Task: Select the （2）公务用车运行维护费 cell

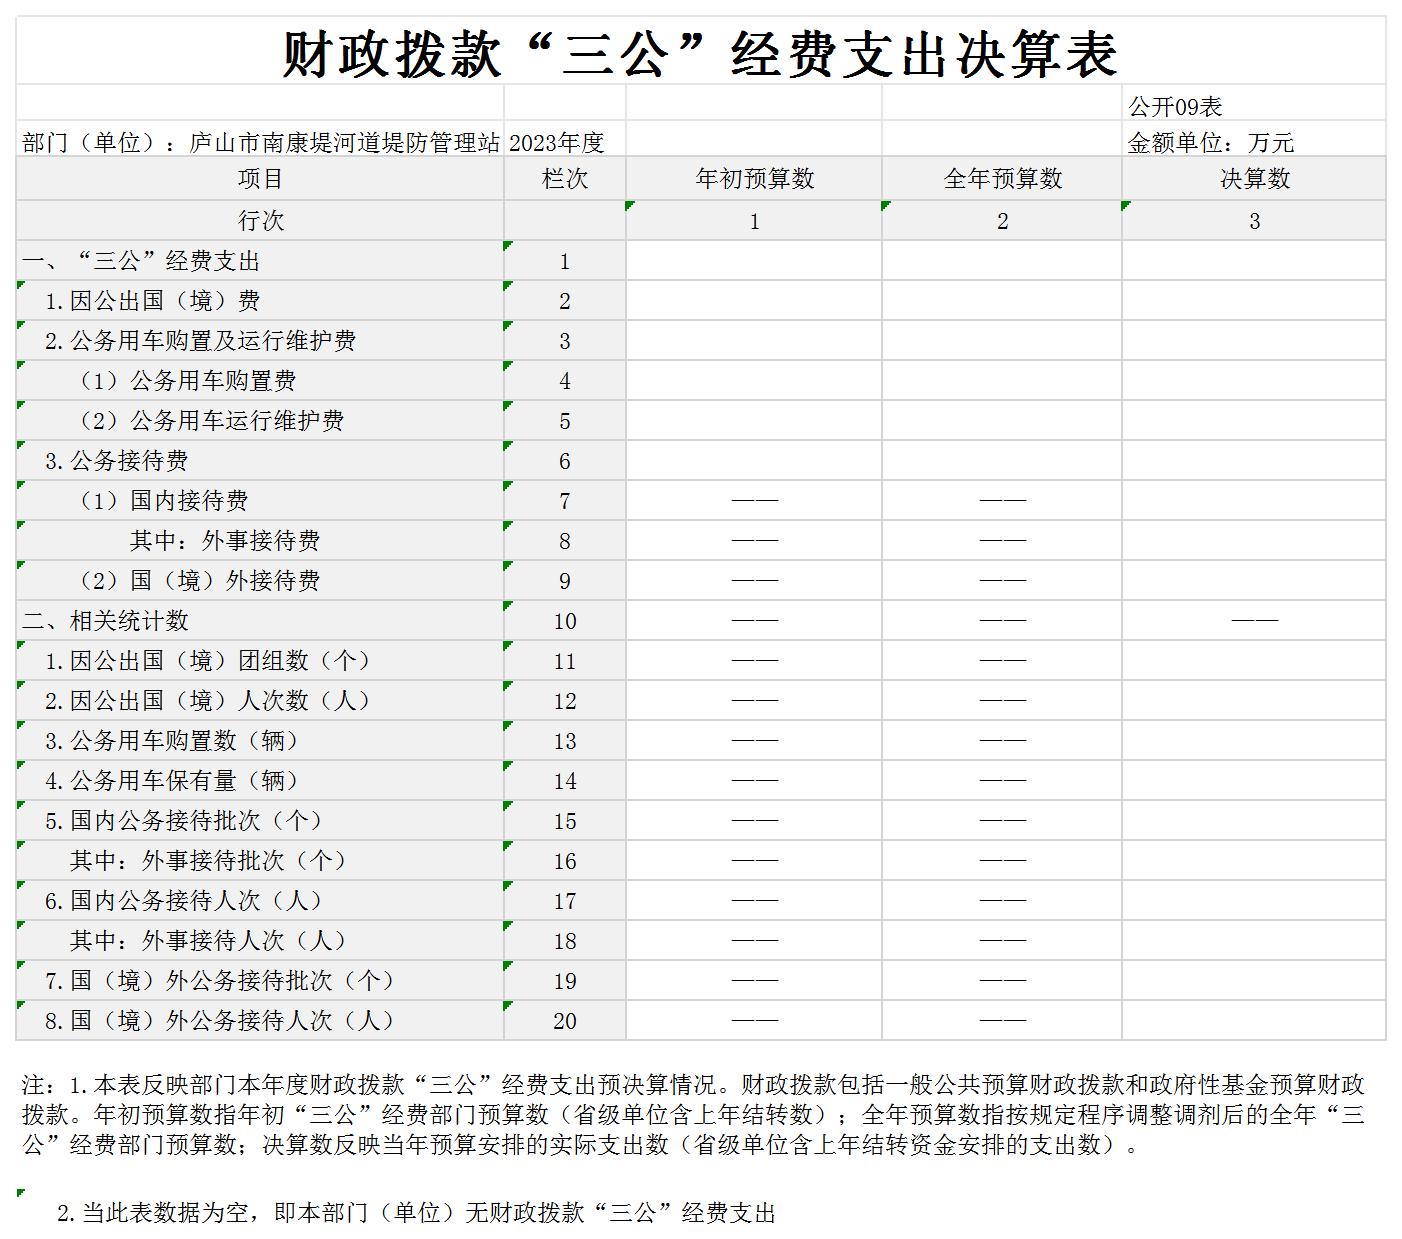Action: (x=211, y=421)
